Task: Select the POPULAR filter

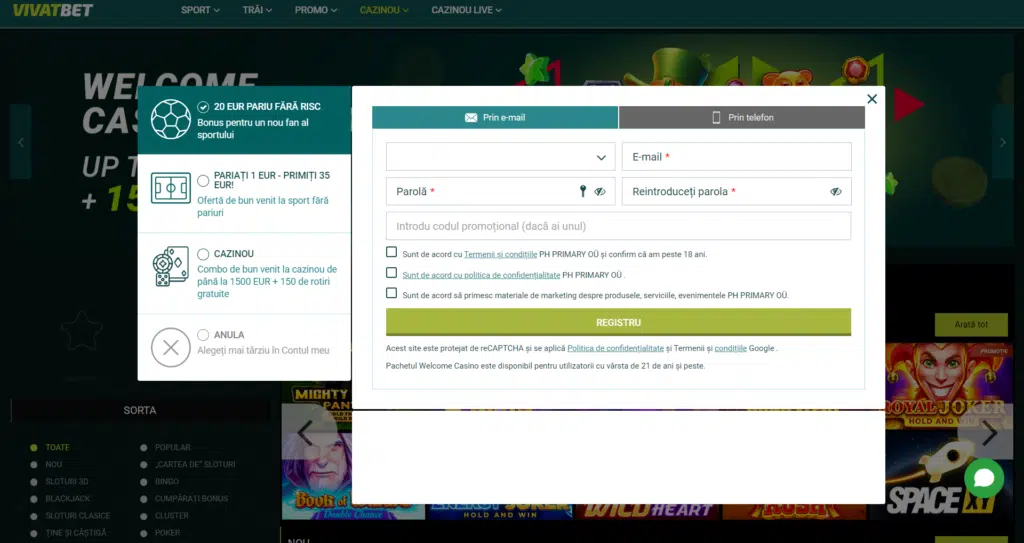Action: 166,448
